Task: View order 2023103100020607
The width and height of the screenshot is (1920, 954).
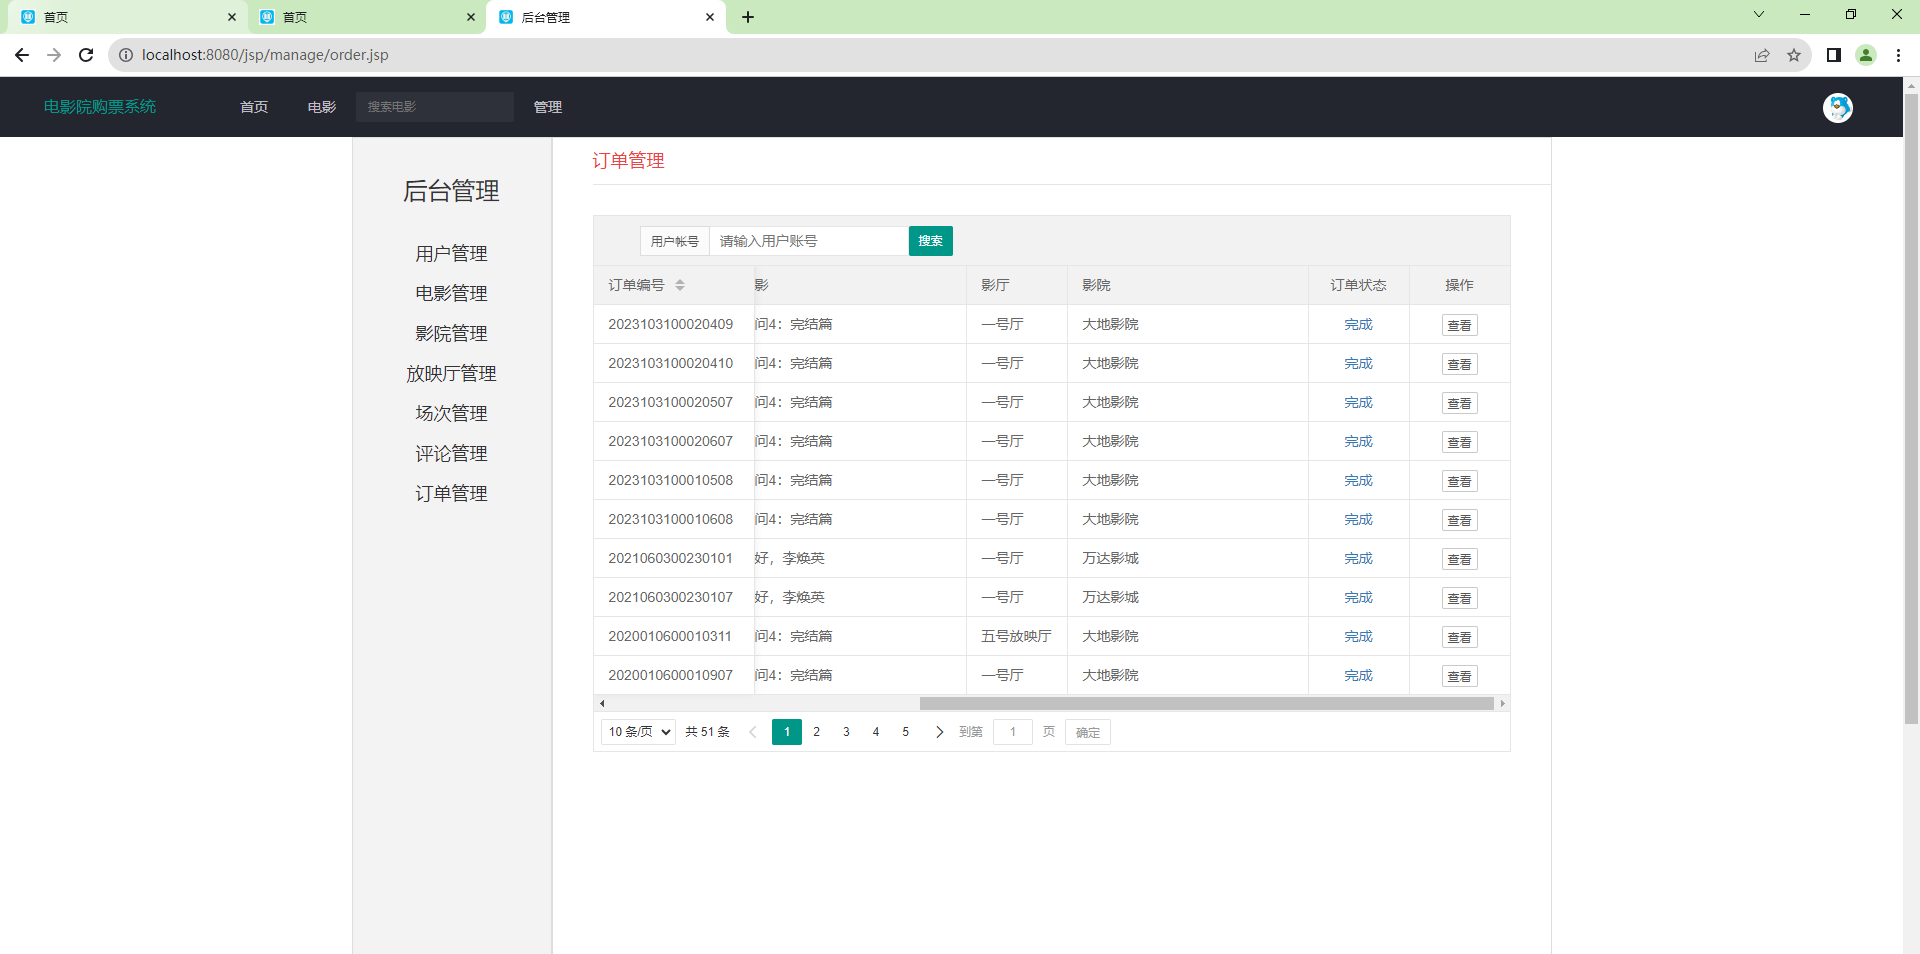Action: tap(1460, 442)
